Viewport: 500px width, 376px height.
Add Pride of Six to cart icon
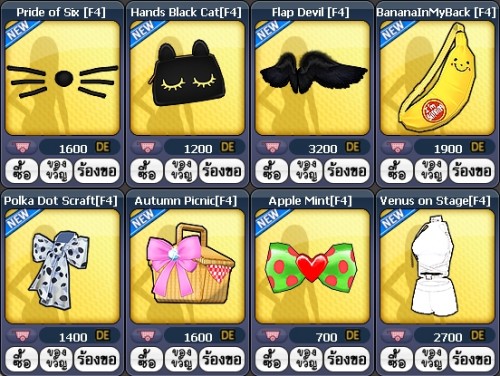[x=22, y=147]
